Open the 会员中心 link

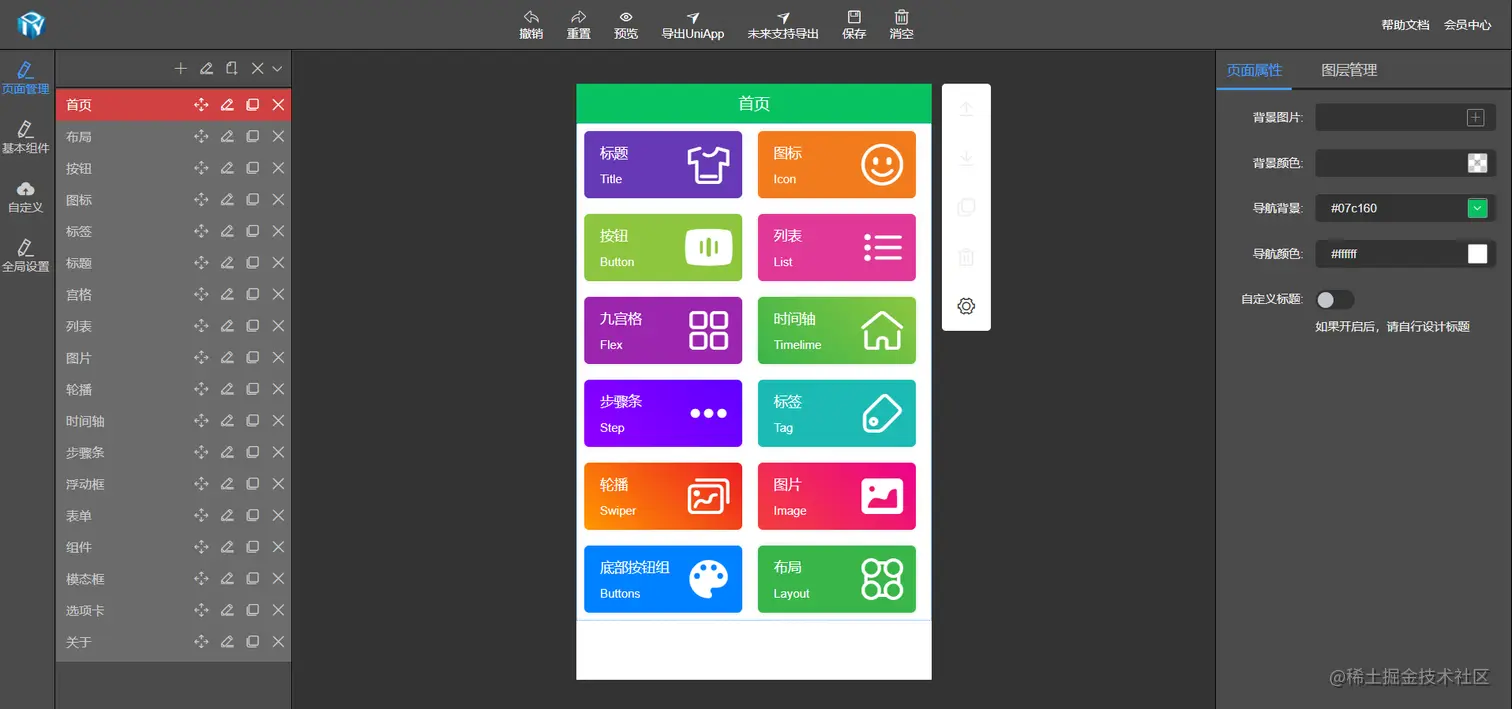[x=1468, y=25]
